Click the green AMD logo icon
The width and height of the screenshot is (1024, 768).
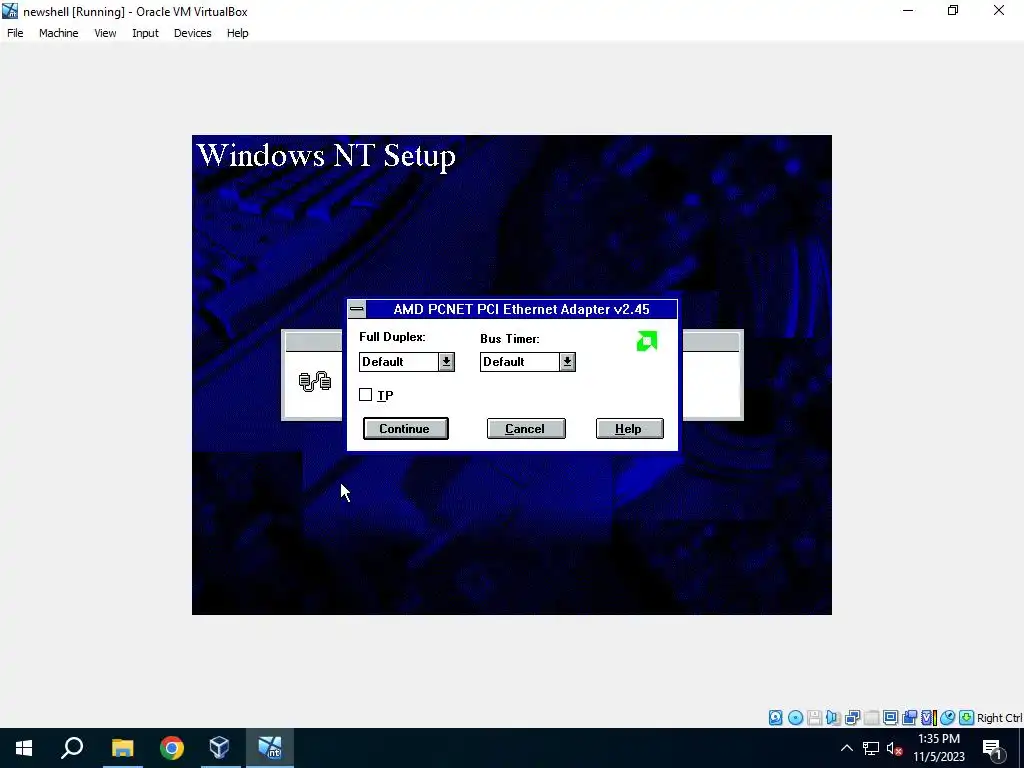(x=647, y=341)
